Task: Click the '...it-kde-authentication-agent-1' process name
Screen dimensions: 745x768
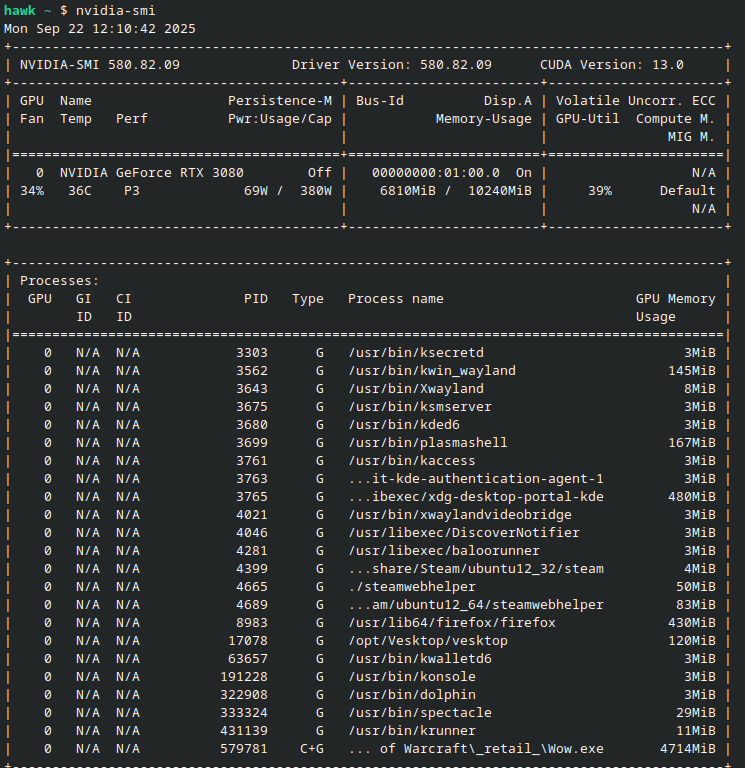Action: 476,479
